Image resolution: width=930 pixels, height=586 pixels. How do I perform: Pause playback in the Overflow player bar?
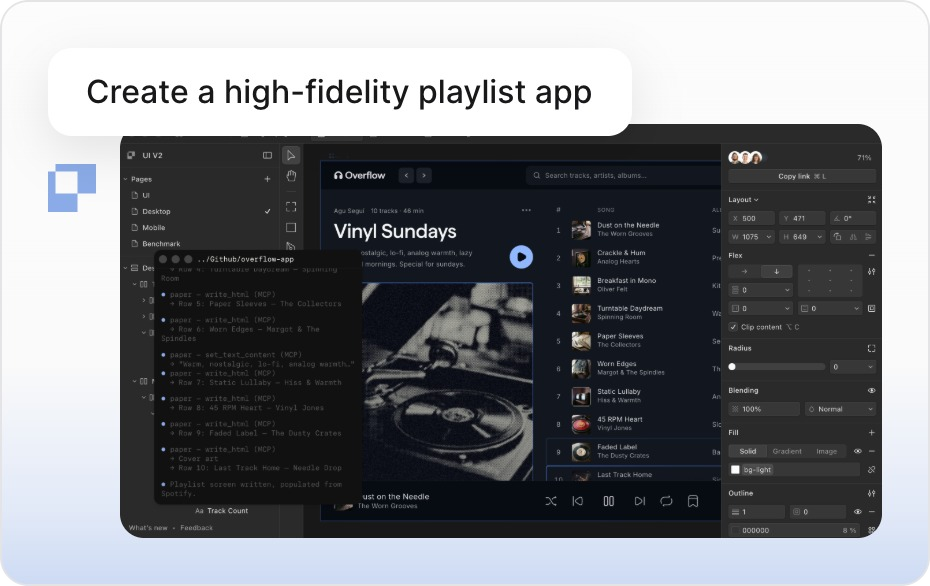[x=609, y=501]
